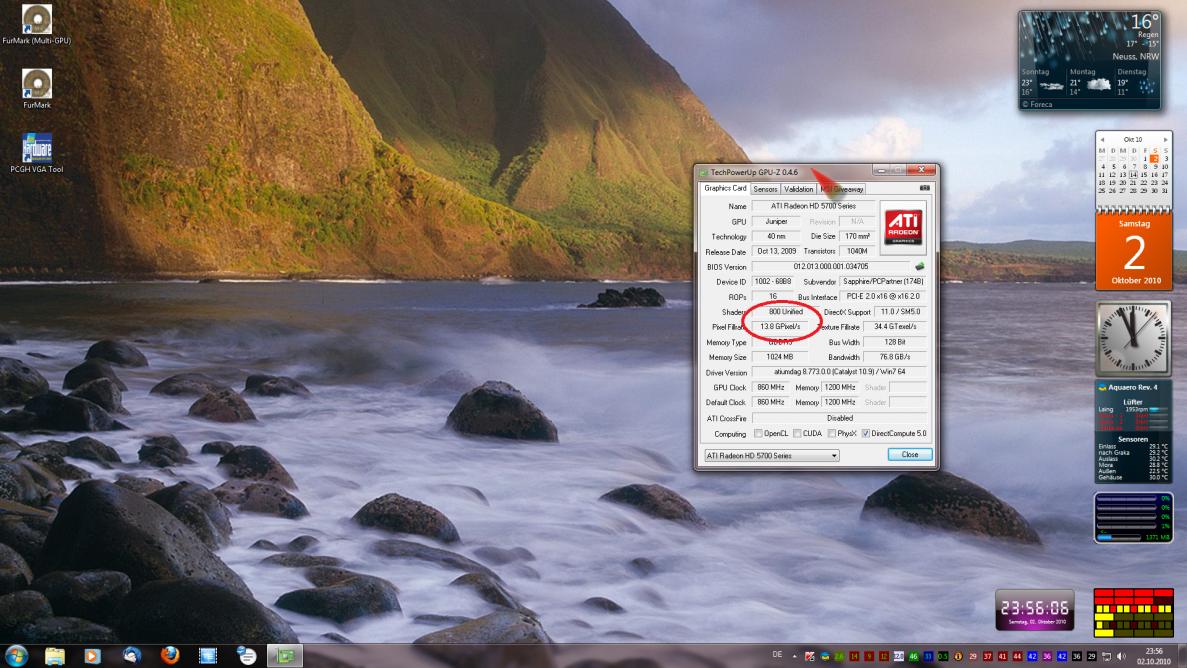Click the Bus Width field 128 Bit
This screenshot has height=668, width=1187.
pyautogui.click(x=895, y=342)
